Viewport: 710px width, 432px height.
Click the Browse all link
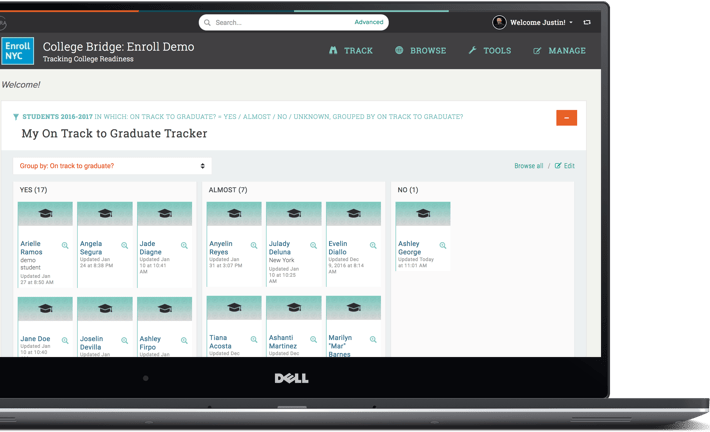pyautogui.click(x=528, y=166)
